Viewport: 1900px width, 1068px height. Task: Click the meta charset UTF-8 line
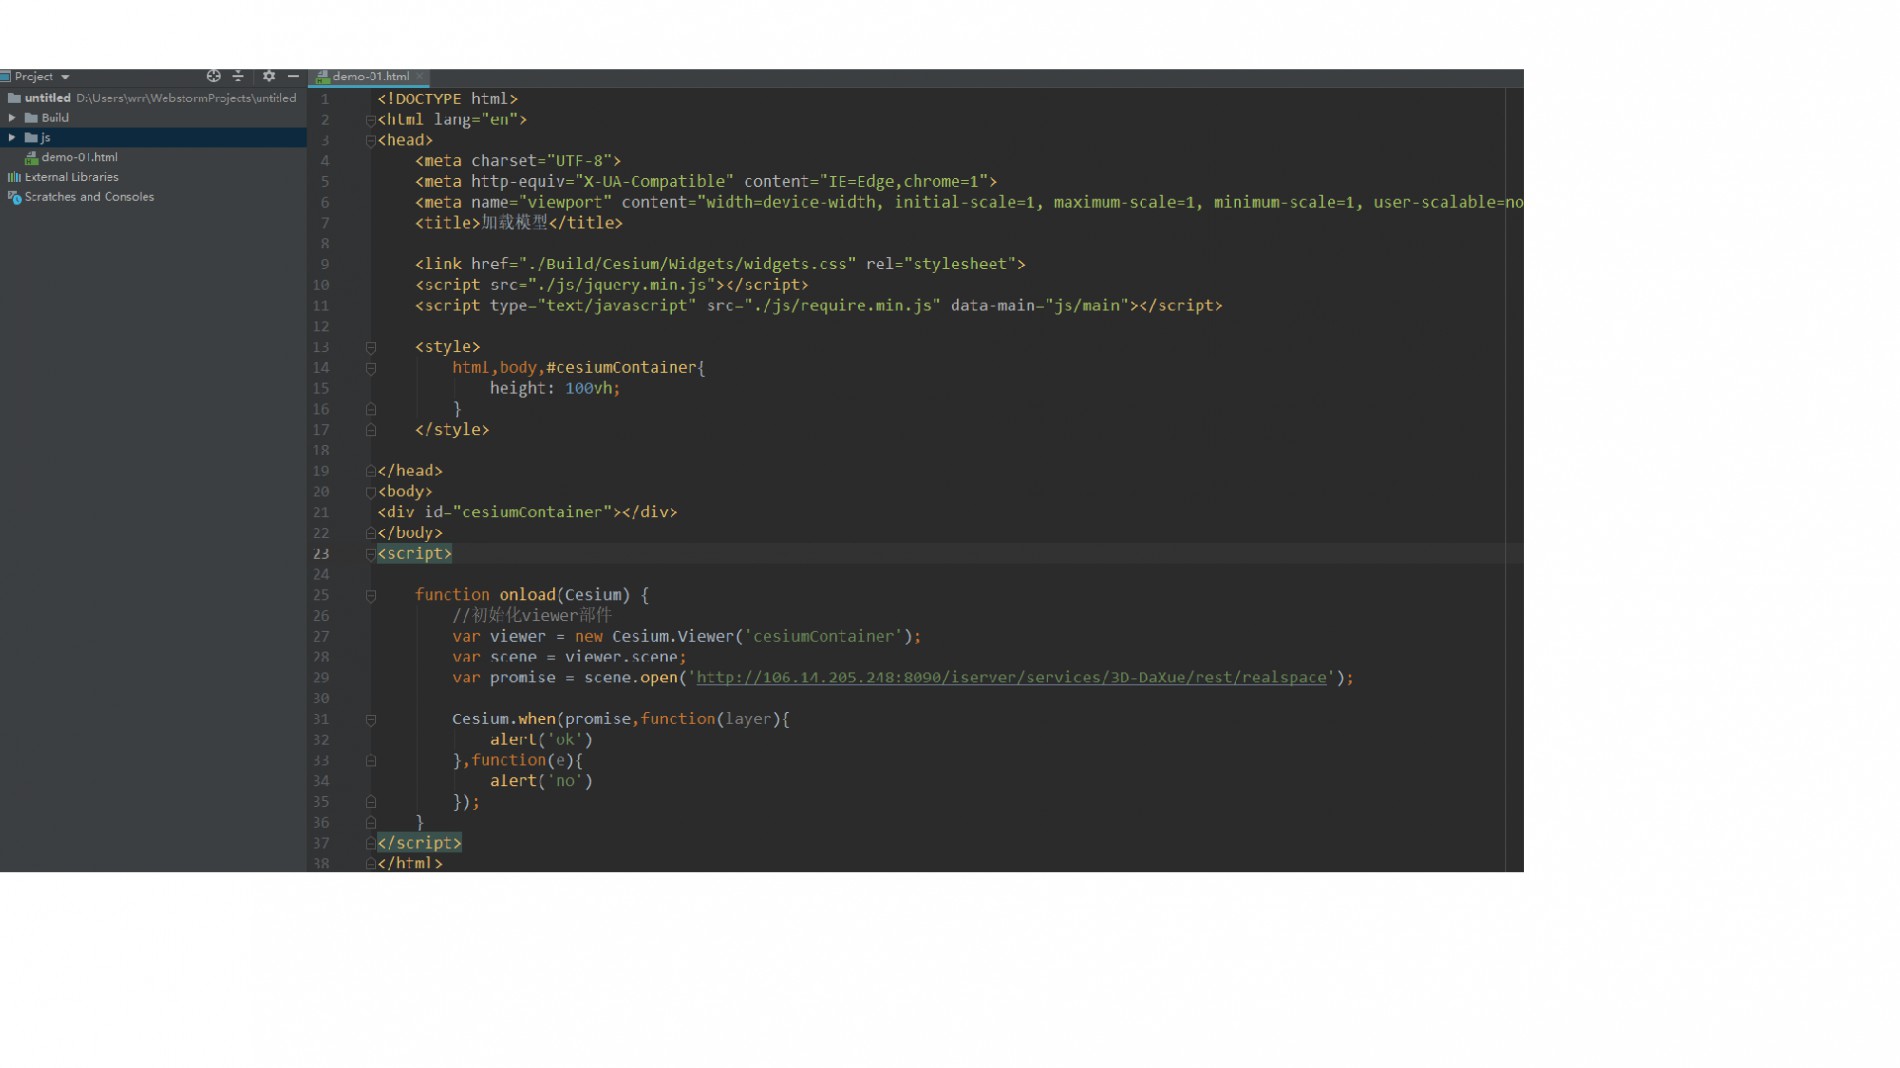coord(518,161)
